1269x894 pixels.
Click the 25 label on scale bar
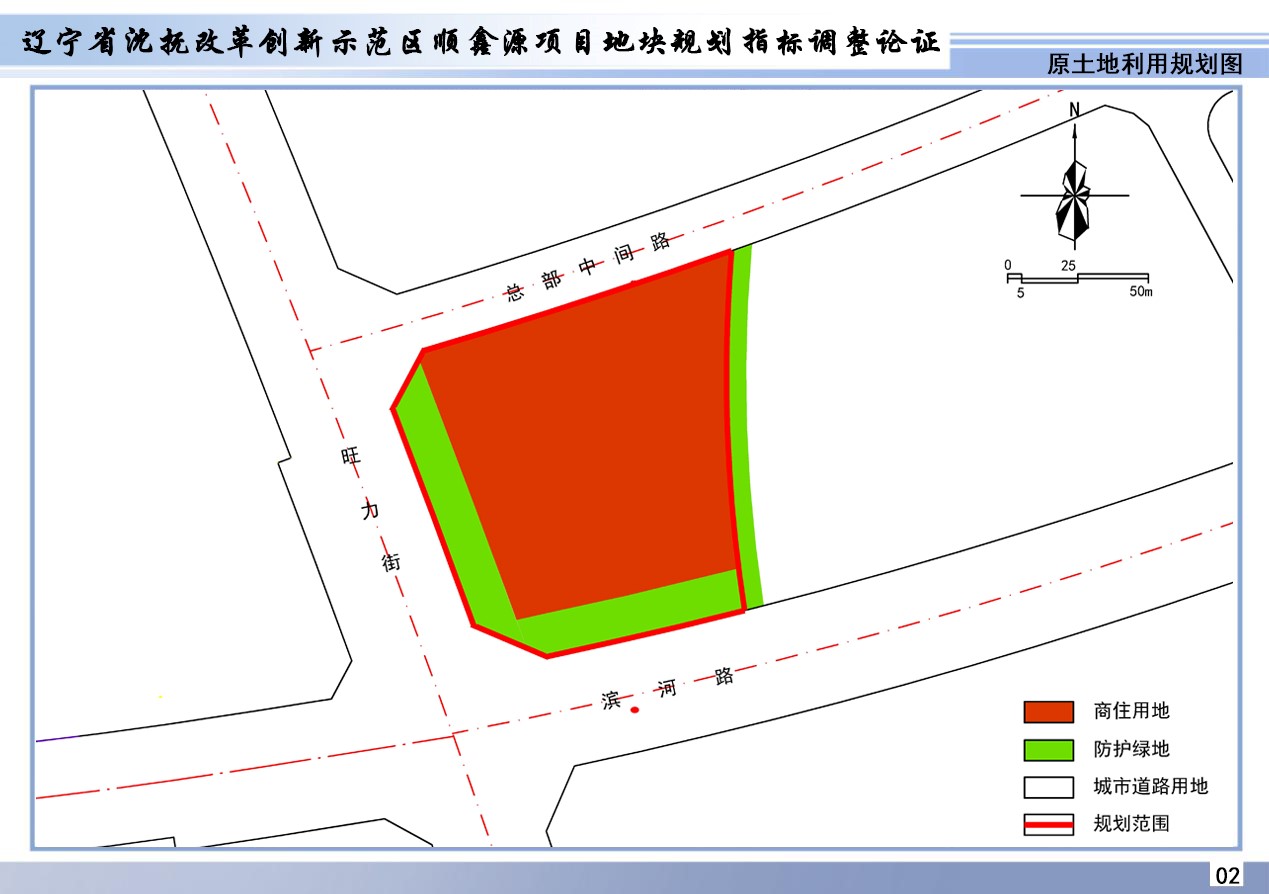pos(1068,265)
